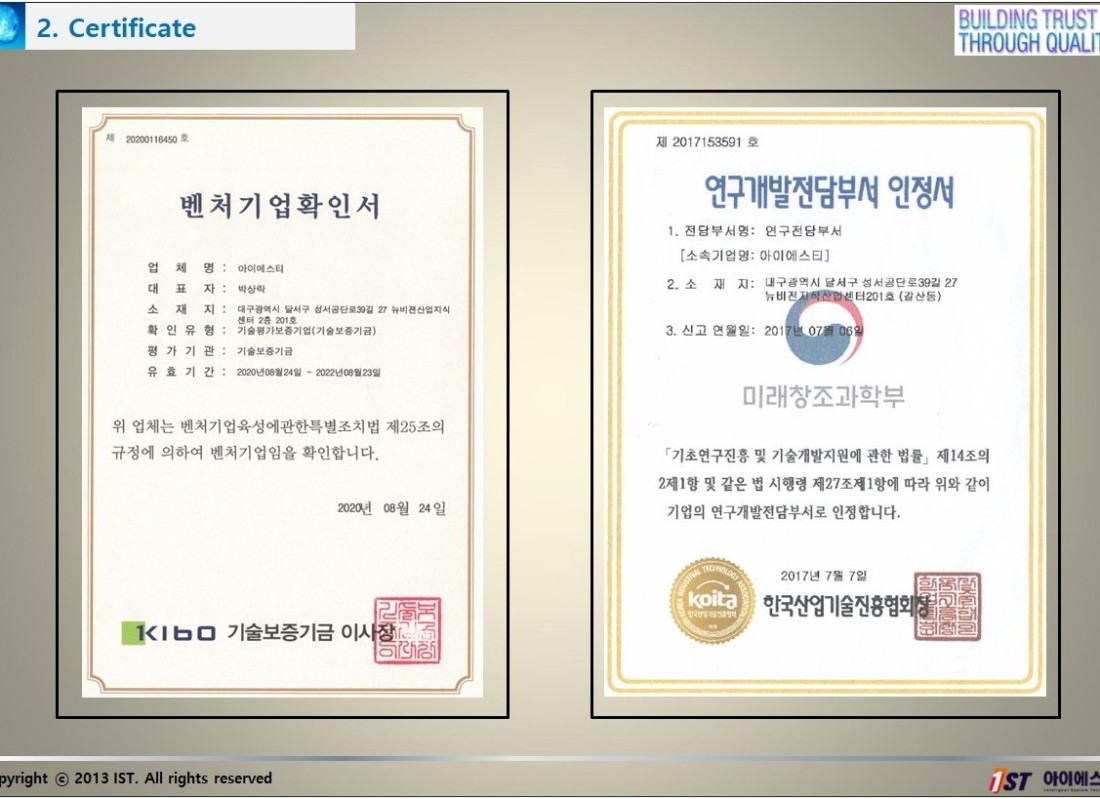Click the KIBO logo on the left certificate
The height and width of the screenshot is (799, 1100).
tap(168, 633)
